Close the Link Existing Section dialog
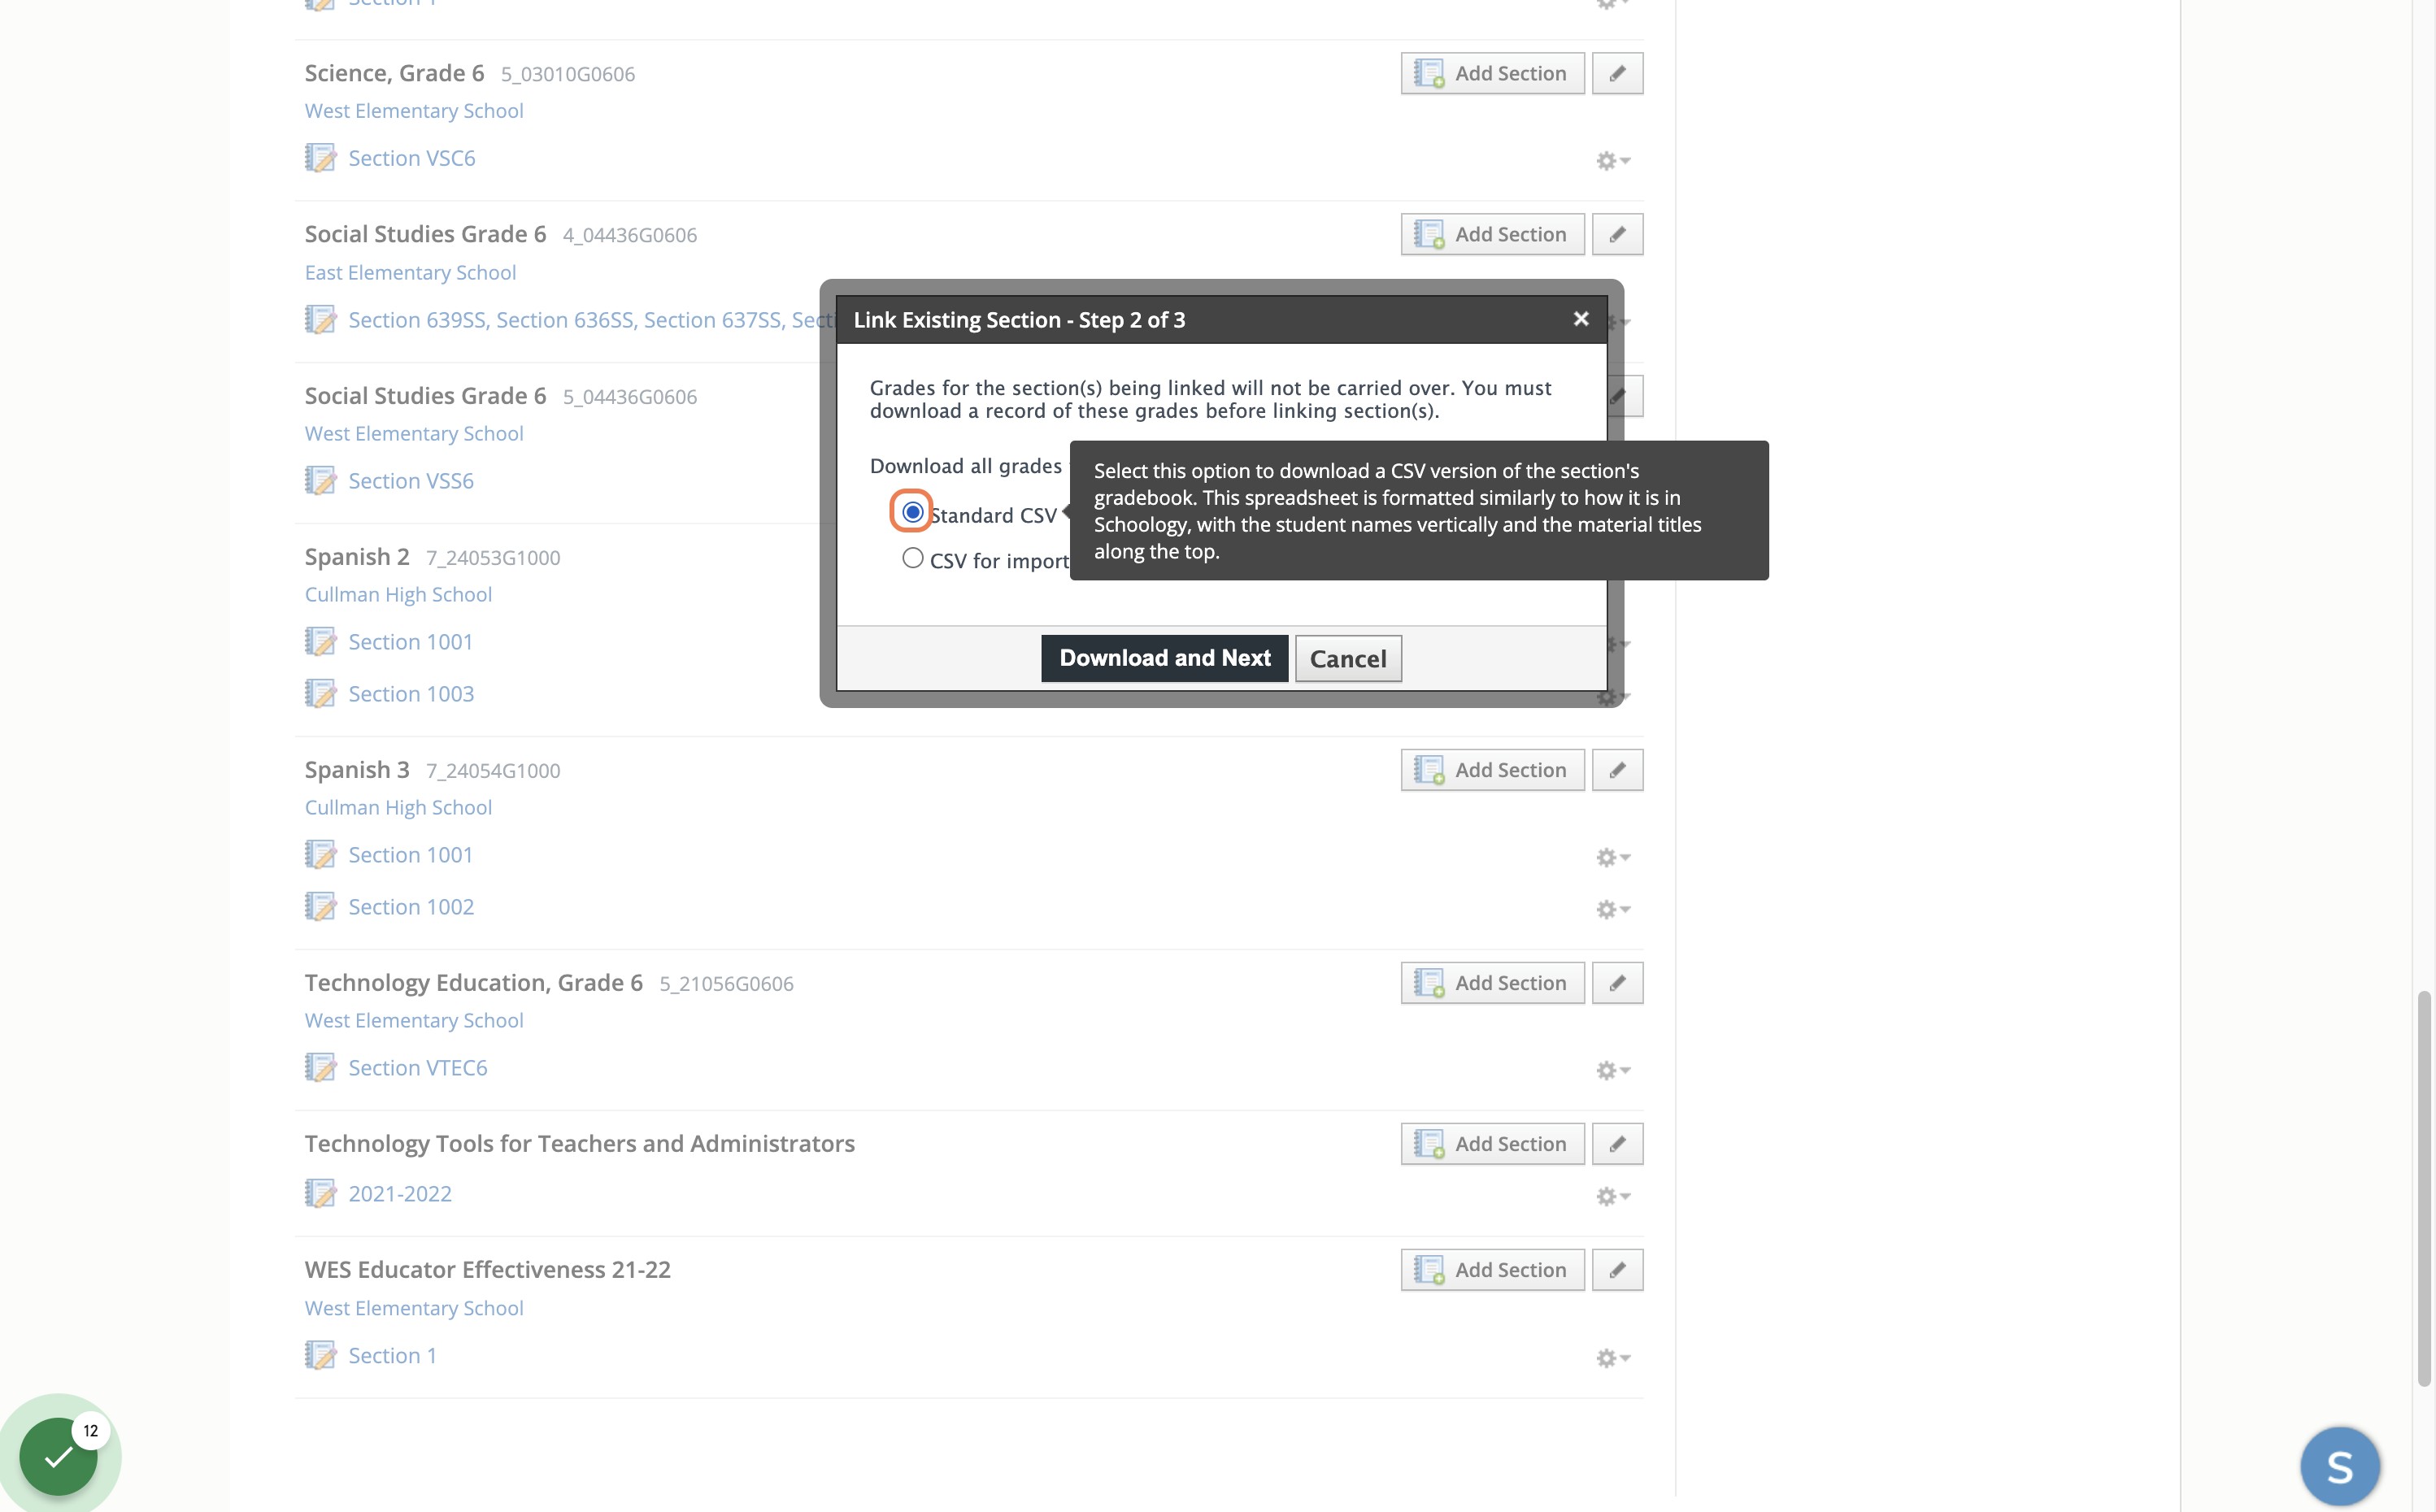 click(1581, 319)
